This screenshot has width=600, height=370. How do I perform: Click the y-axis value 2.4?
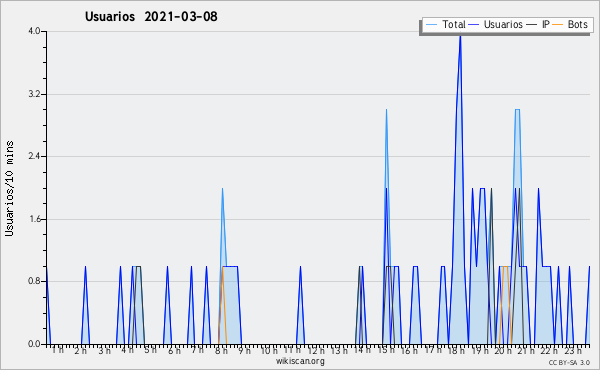(x=34, y=156)
